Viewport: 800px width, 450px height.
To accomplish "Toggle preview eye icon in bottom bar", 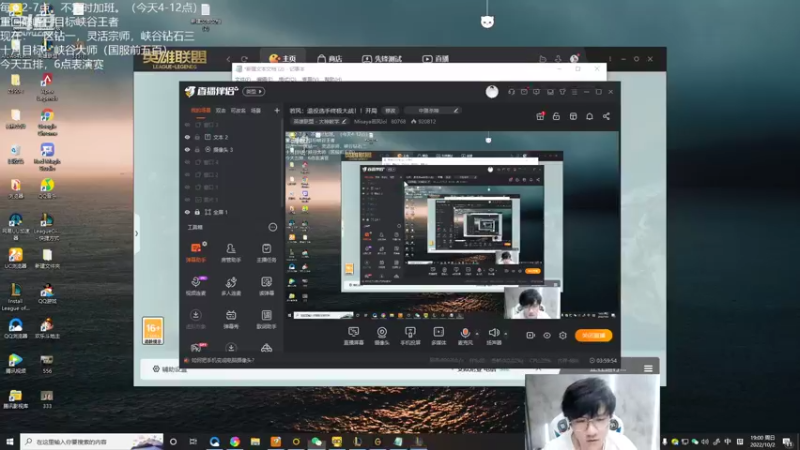I will coord(546,335).
